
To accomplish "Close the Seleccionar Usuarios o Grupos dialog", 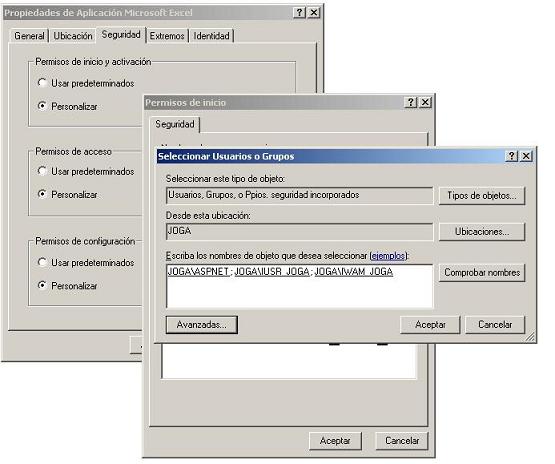I will coord(526,156).
